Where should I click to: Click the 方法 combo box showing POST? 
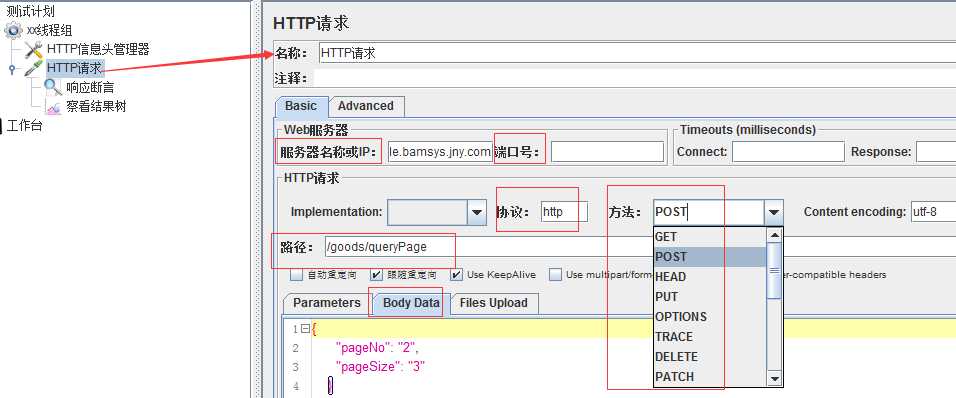[x=708, y=212]
